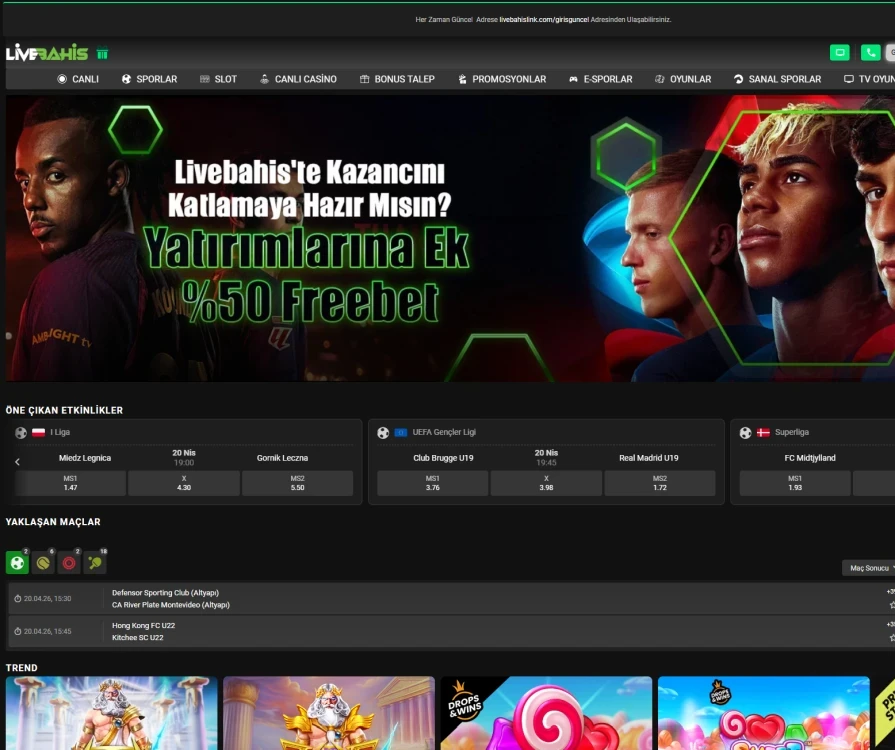
Task: Click the green phone call button
Action: click(870, 53)
